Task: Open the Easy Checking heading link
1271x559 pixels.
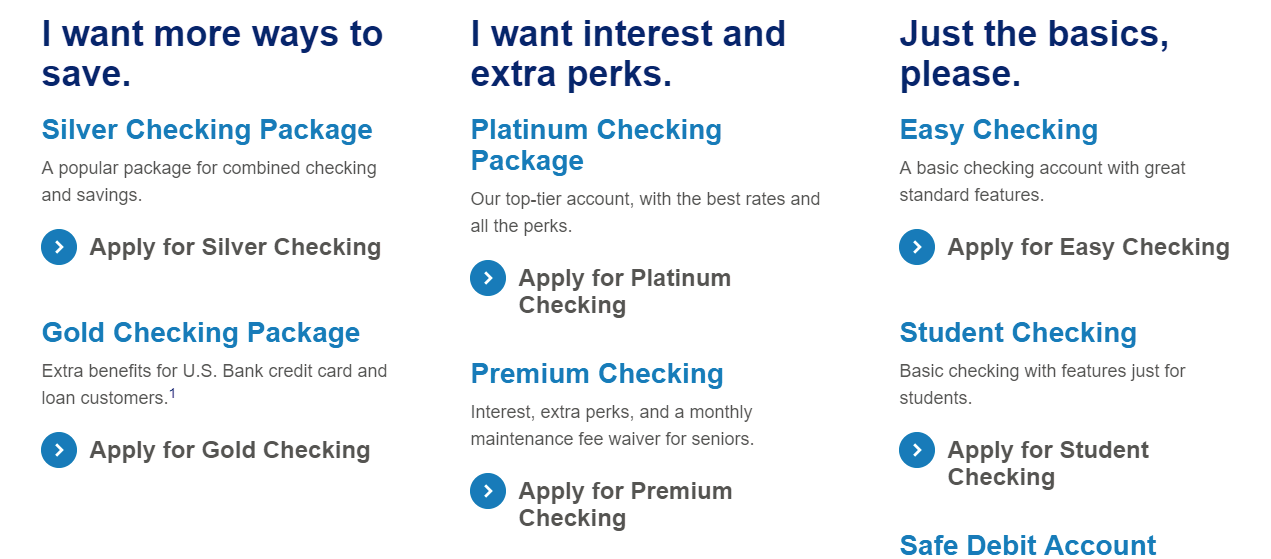Action: [999, 130]
